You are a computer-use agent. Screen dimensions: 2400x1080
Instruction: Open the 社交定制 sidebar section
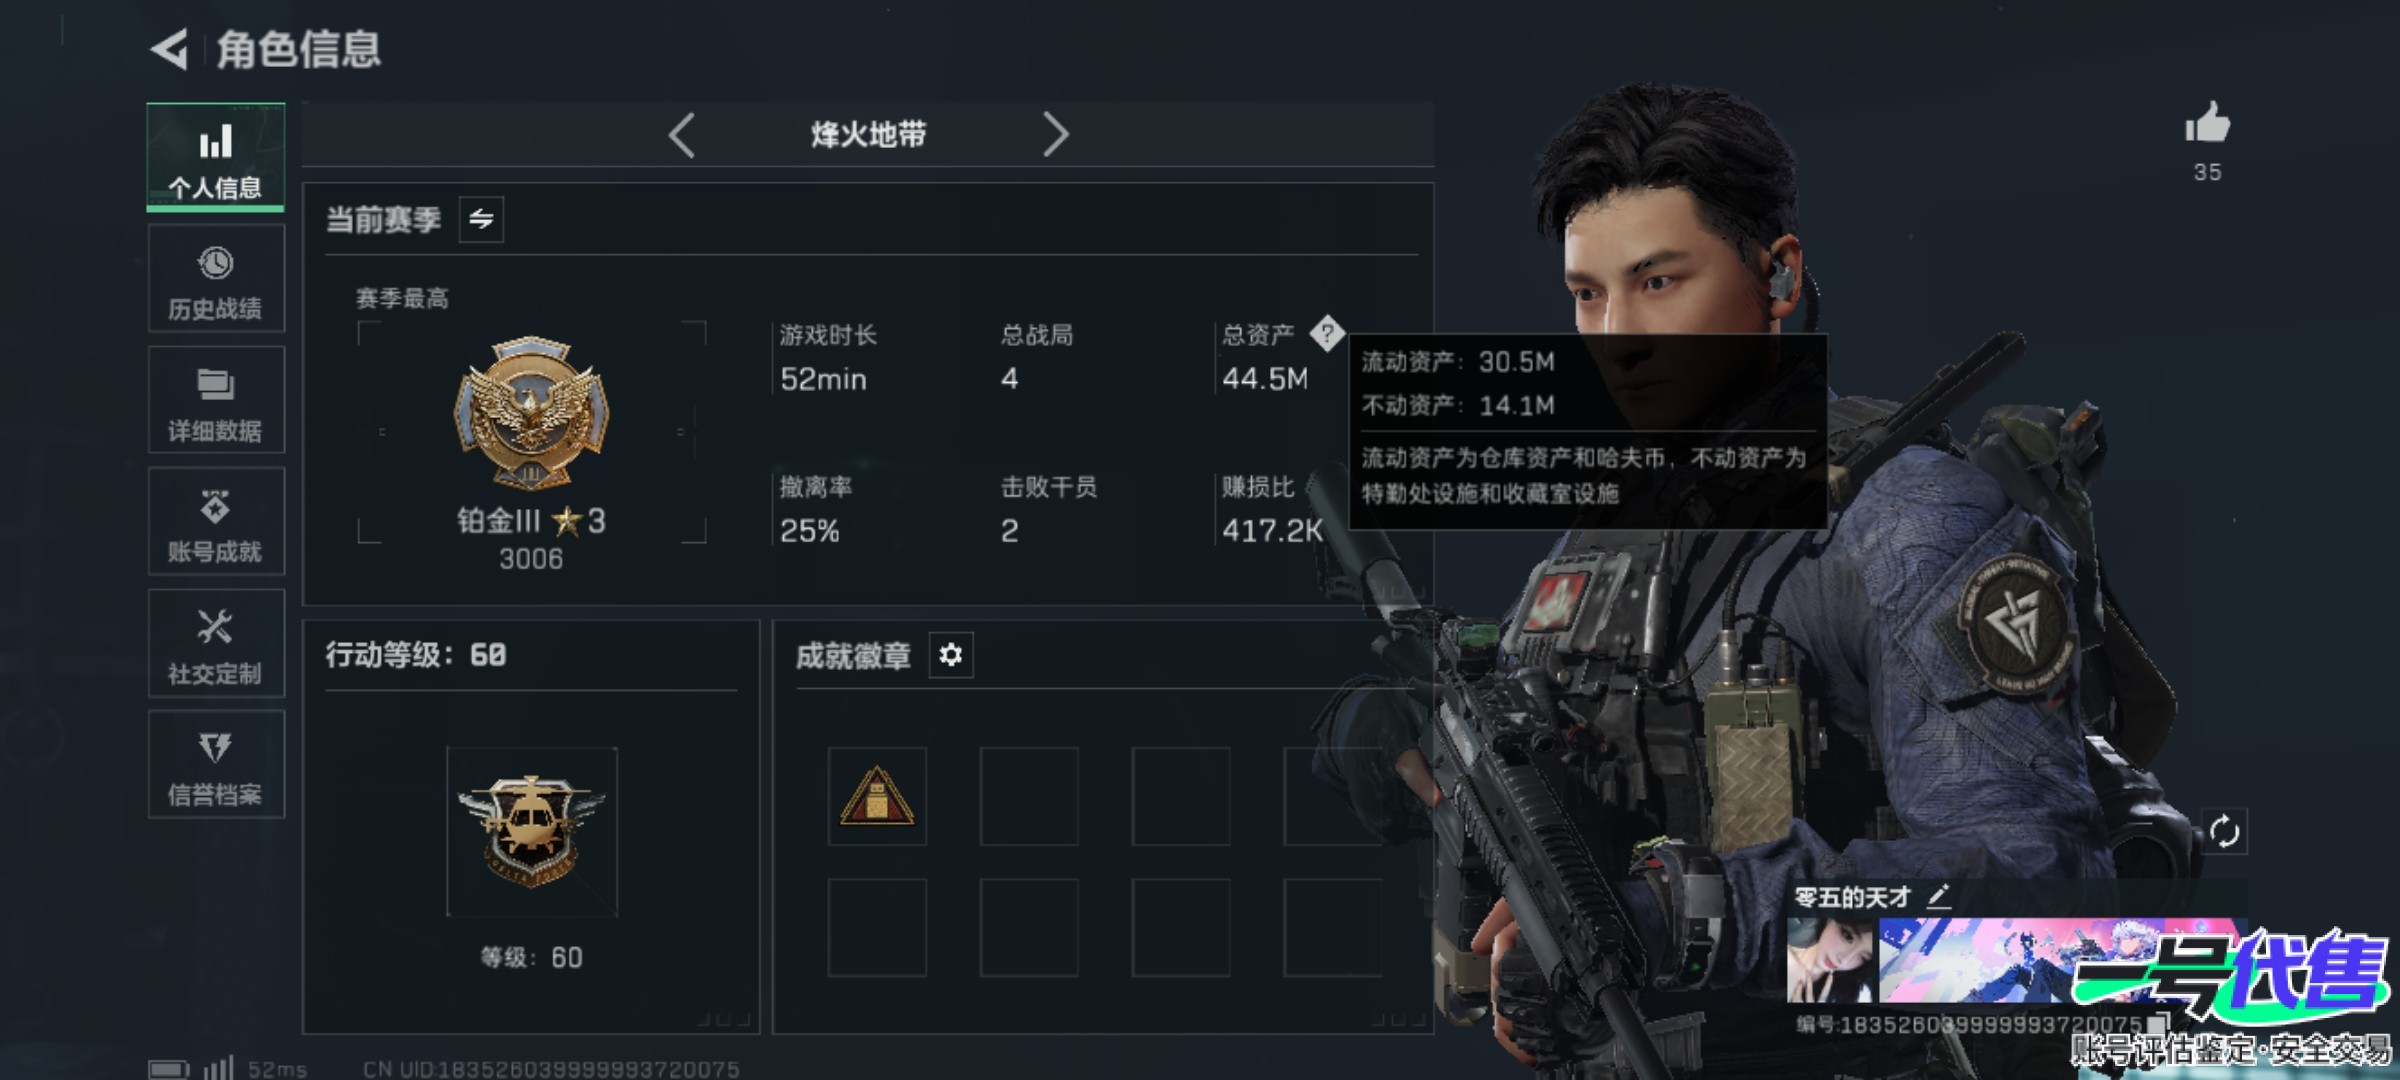click(216, 643)
